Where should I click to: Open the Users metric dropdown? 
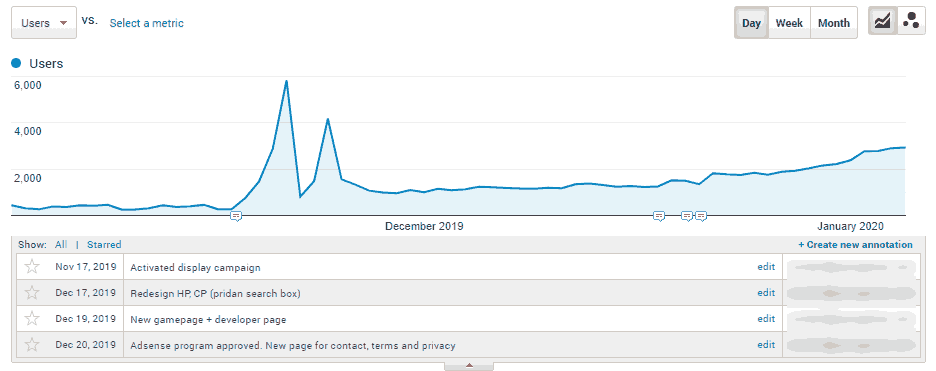click(44, 23)
